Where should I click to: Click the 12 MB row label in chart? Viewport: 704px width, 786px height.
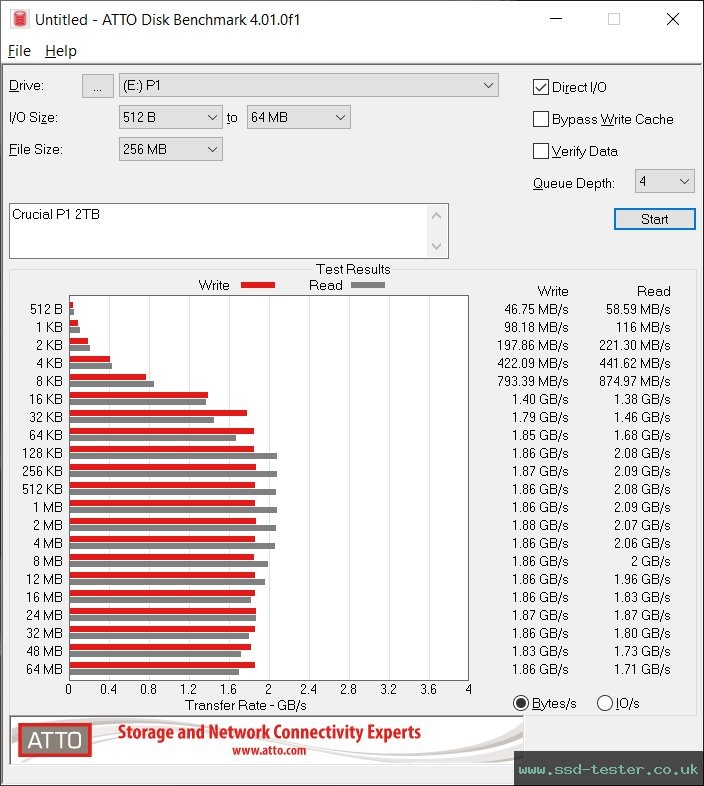[x=44, y=579]
